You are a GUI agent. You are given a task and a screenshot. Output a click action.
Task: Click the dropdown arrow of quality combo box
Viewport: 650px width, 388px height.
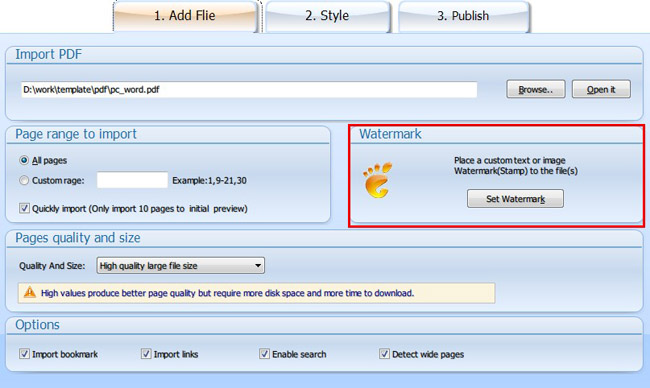[258, 265]
